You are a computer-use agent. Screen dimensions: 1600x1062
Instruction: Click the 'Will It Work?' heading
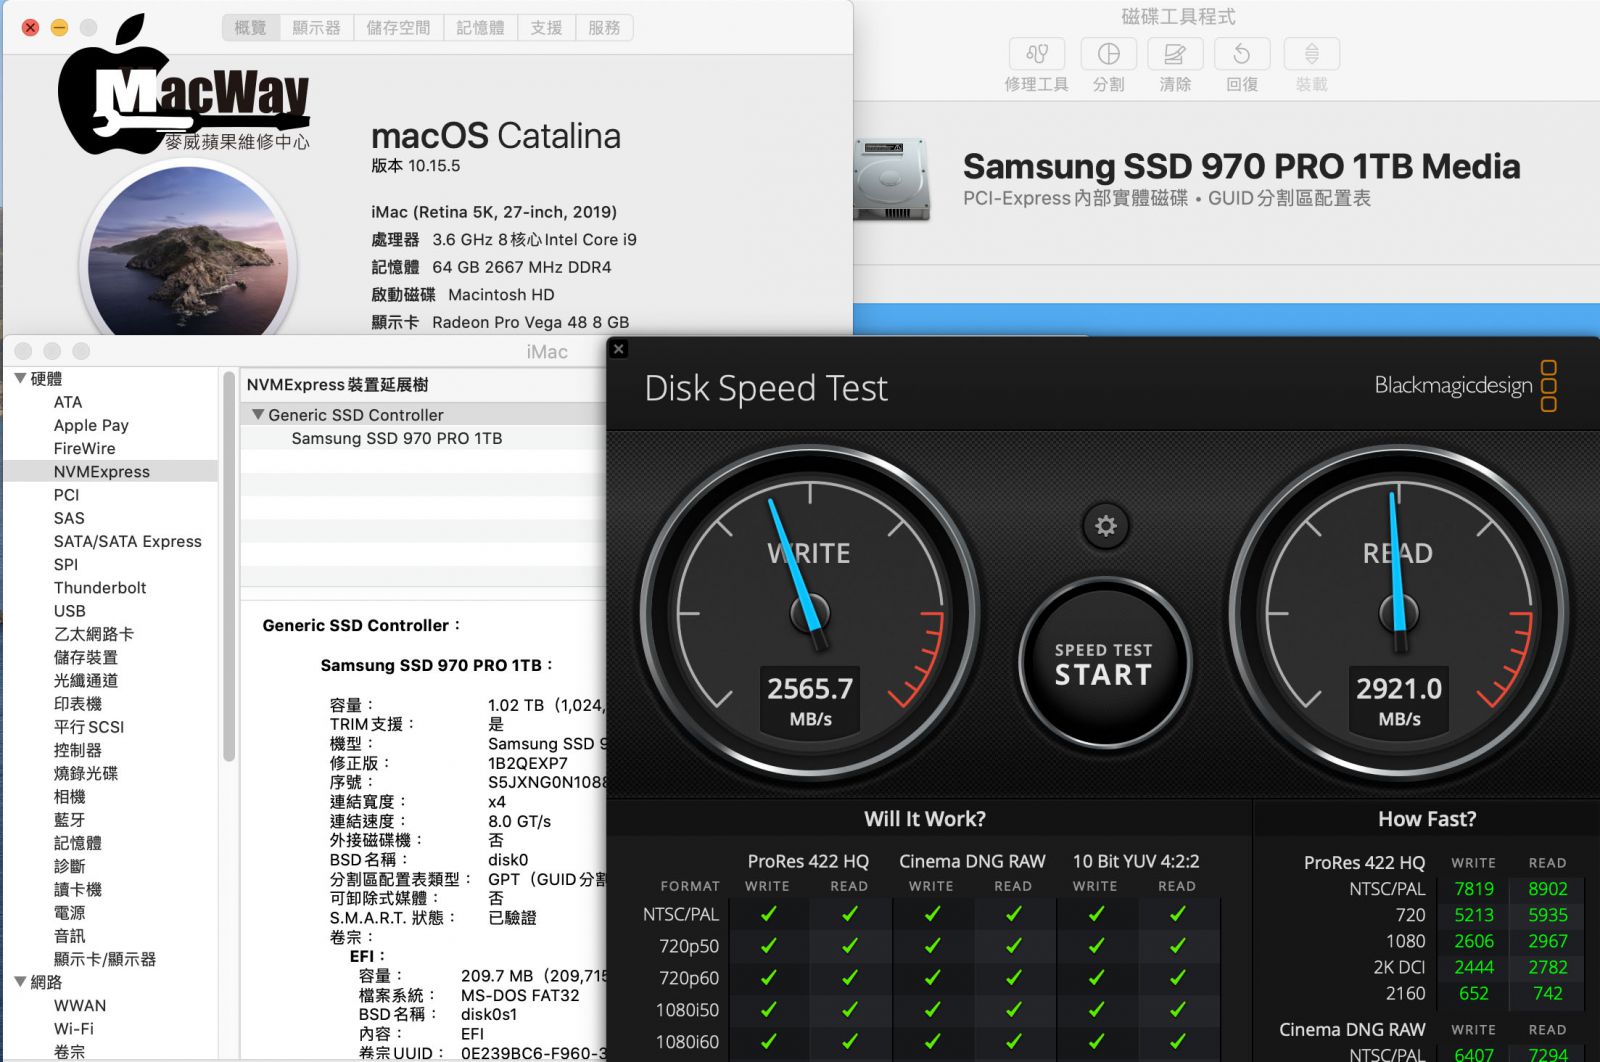(925, 819)
